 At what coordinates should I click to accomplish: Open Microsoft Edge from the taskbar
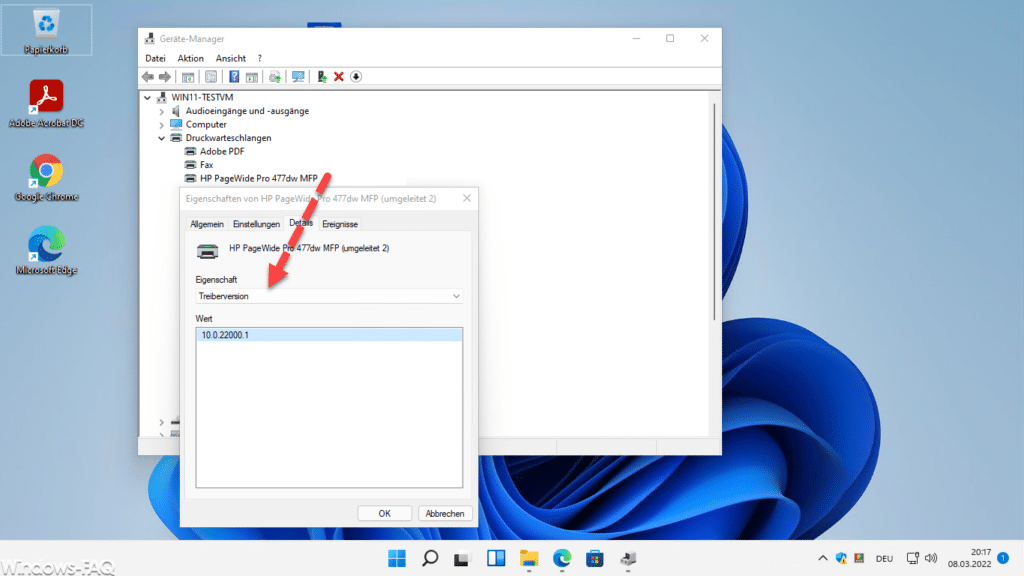click(562, 558)
